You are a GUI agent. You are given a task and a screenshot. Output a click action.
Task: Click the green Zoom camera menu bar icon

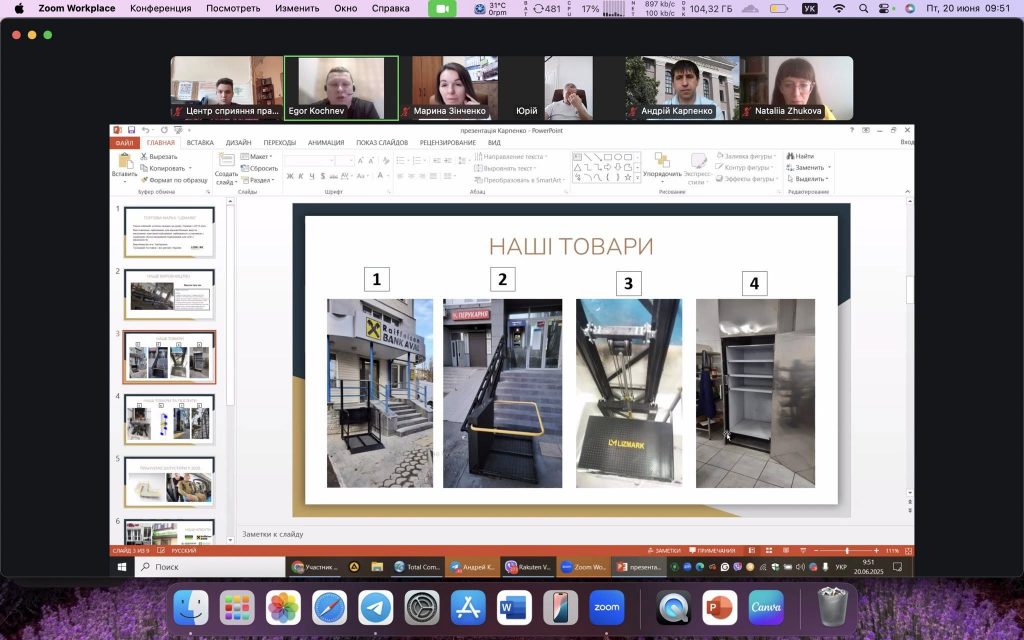click(x=442, y=8)
